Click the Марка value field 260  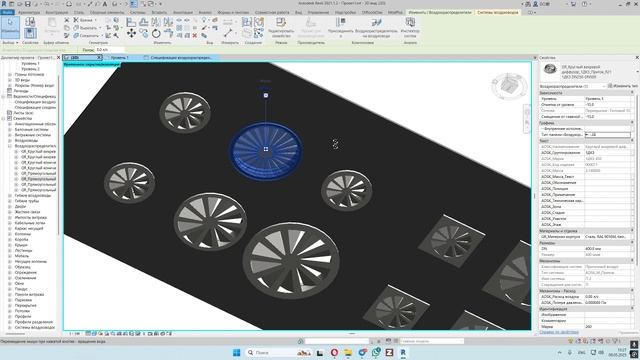[607, 327]
